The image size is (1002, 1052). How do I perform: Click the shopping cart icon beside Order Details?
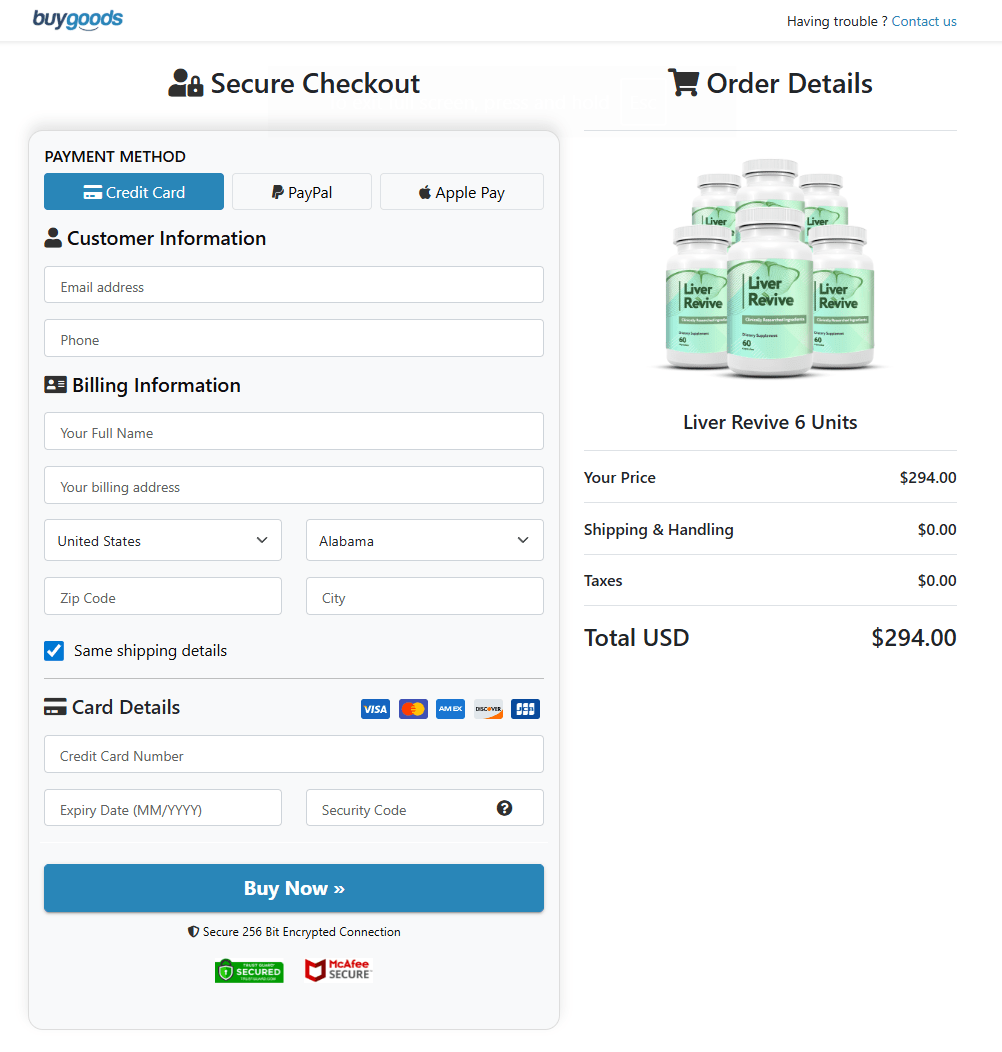(684, 82)
